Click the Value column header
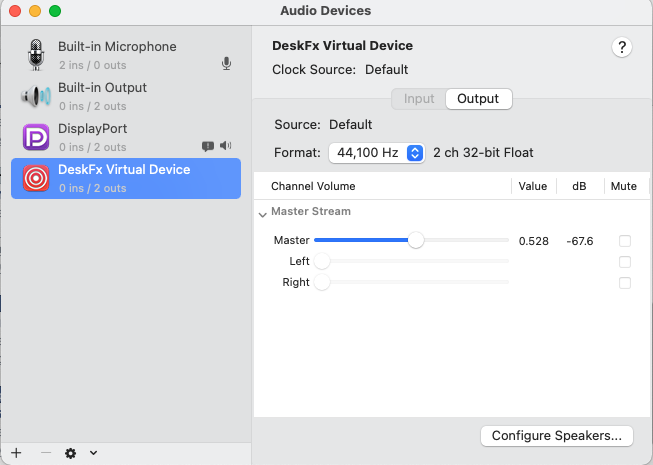The height and width of the screenshot is (465, 653). [533, 186]
